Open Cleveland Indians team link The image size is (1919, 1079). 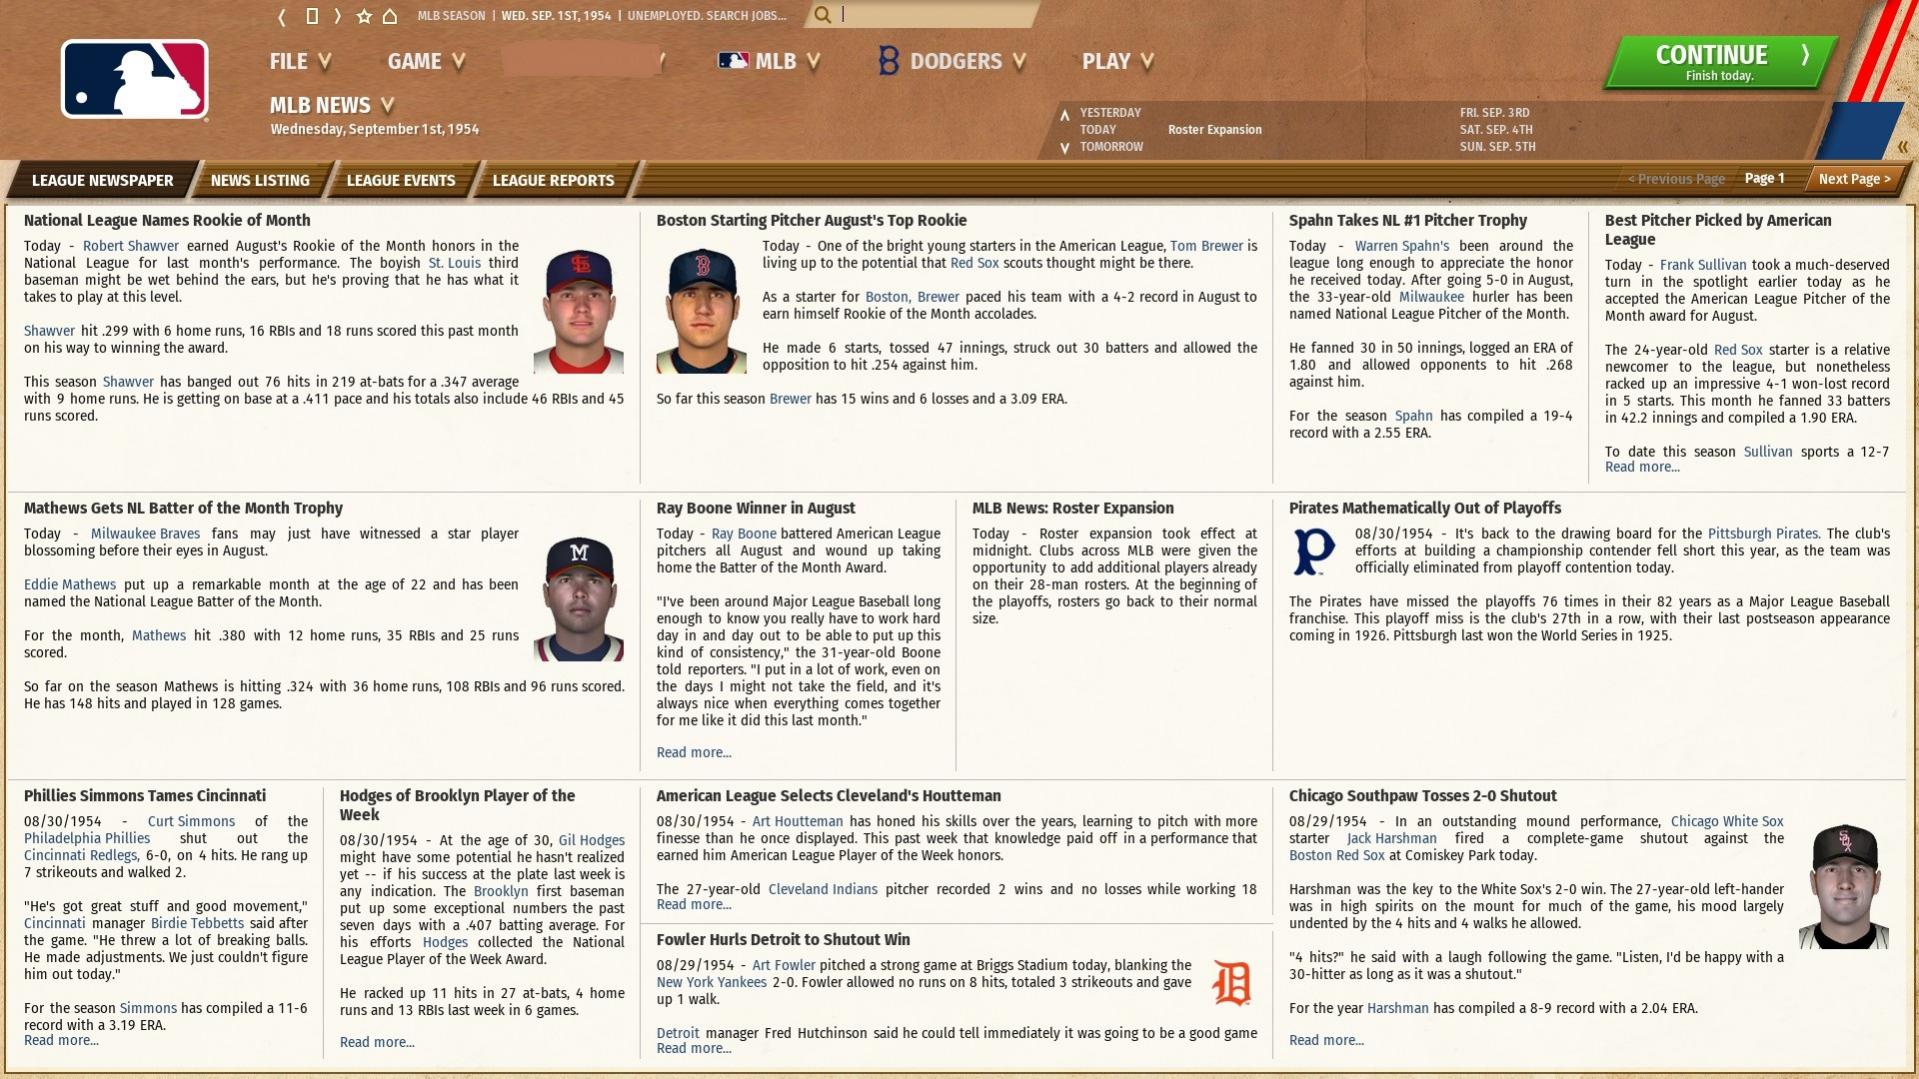click(x=822, y=890)
